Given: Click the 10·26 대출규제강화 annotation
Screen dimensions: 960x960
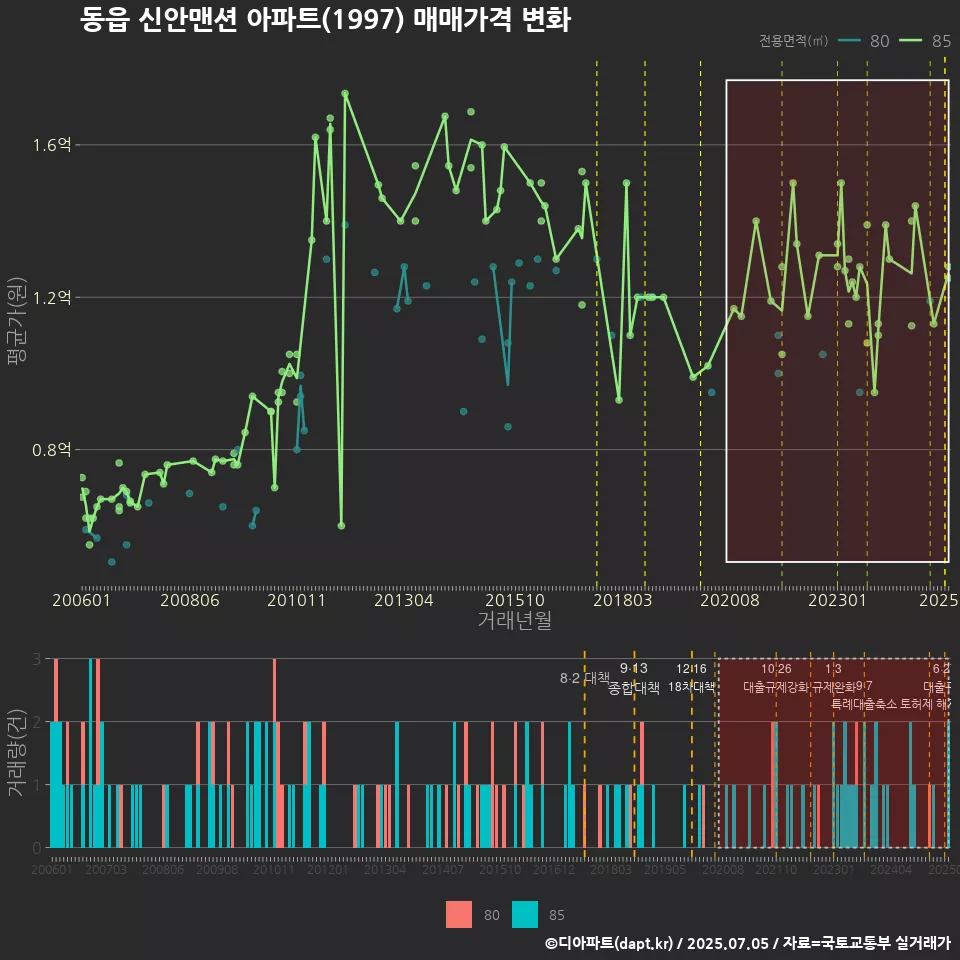Looking at the screenshot, I should pyautogui.click(x=776, y=678).
